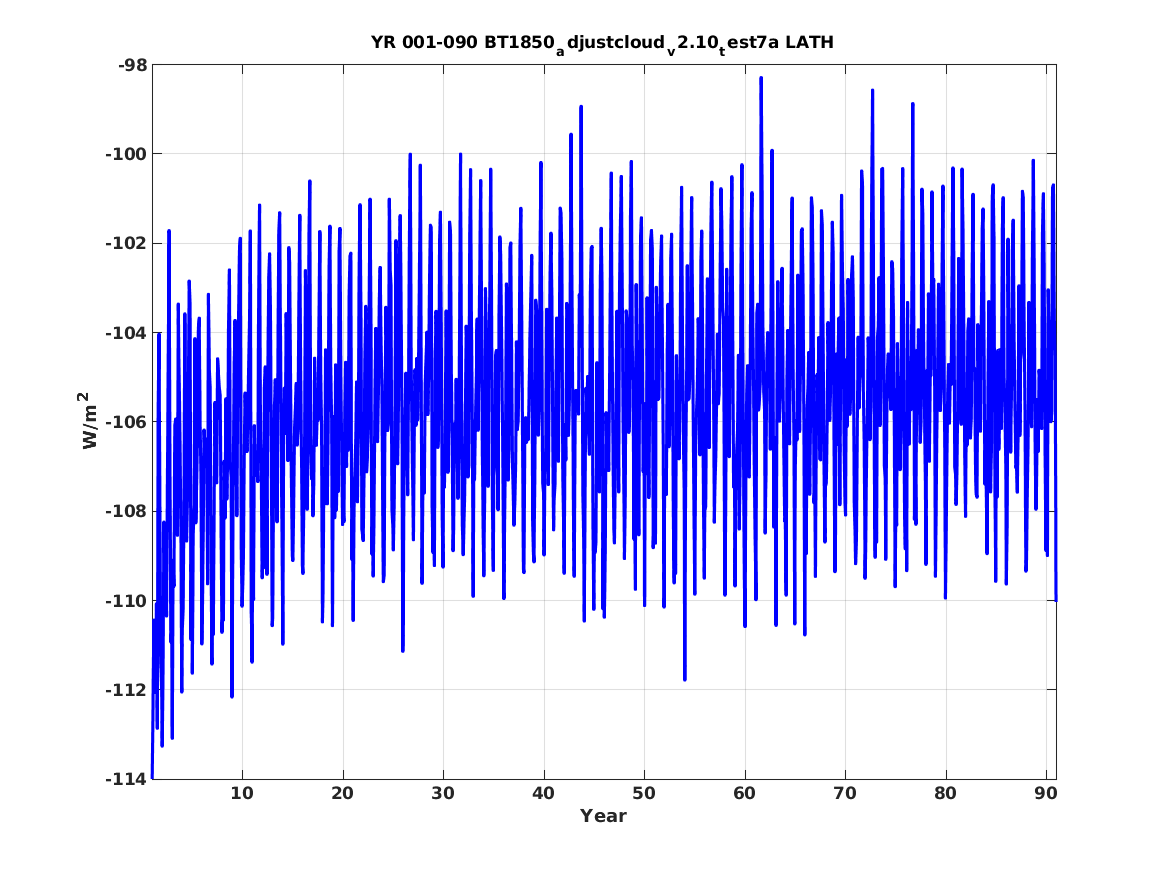Click the '30' x-axis tick label

click(443, 794)
